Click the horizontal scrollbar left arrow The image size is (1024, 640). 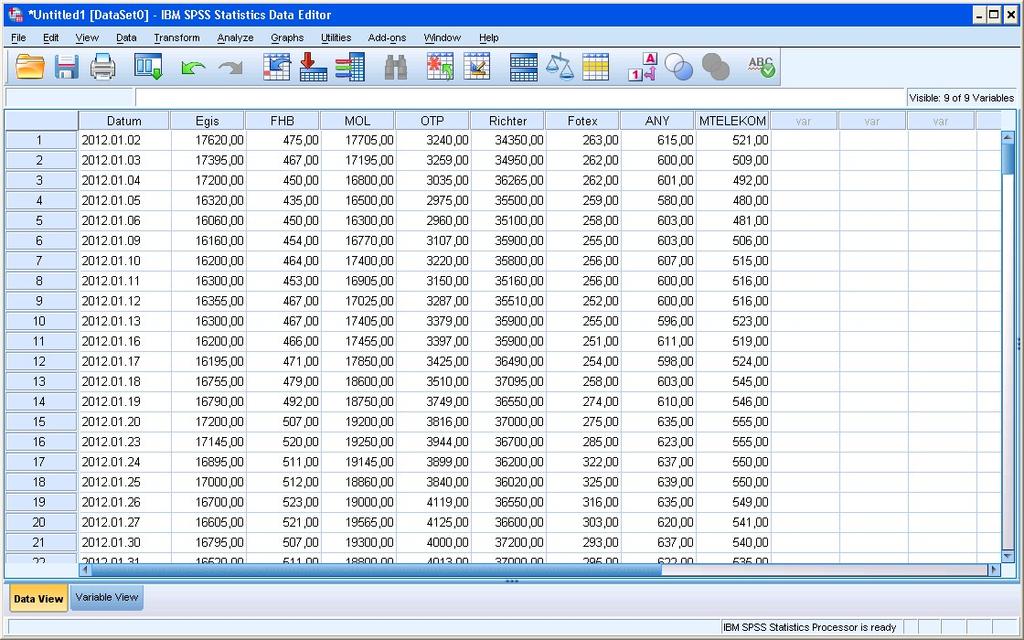coord(85,569)
